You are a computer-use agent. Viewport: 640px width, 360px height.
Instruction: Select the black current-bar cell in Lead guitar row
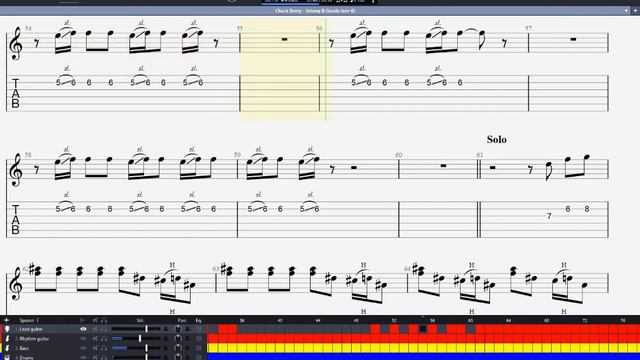(x=422, y=329)
